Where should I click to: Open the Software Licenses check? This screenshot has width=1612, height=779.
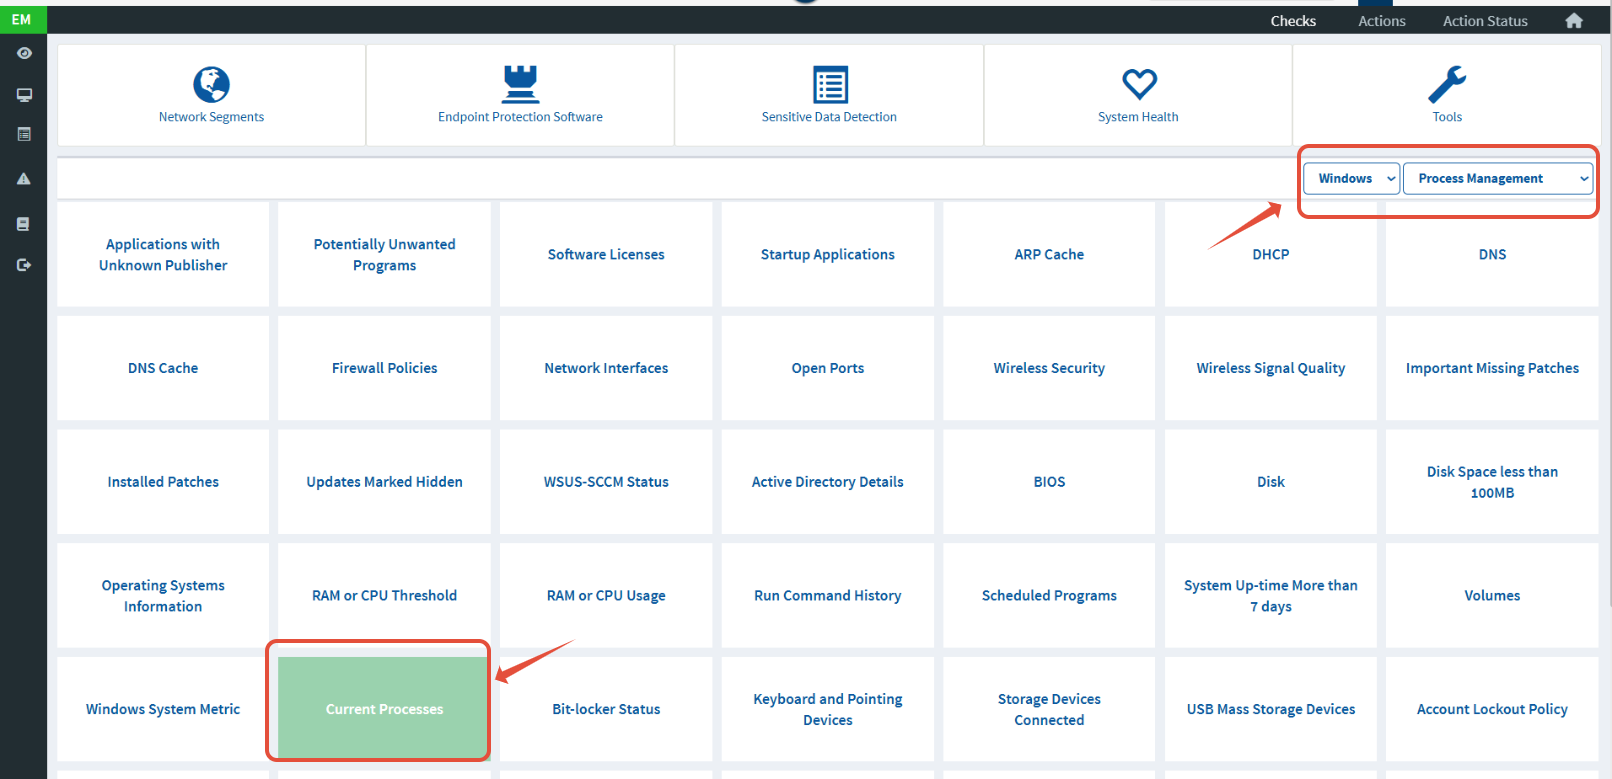click(x=606, y=254)
